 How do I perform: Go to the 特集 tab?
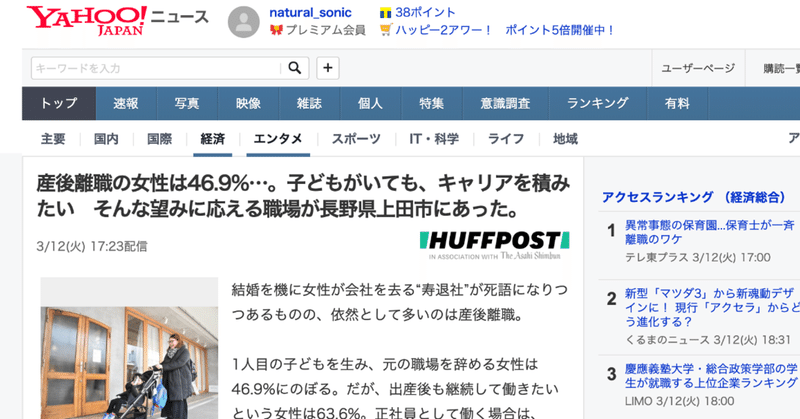click(x=432, y=103)
